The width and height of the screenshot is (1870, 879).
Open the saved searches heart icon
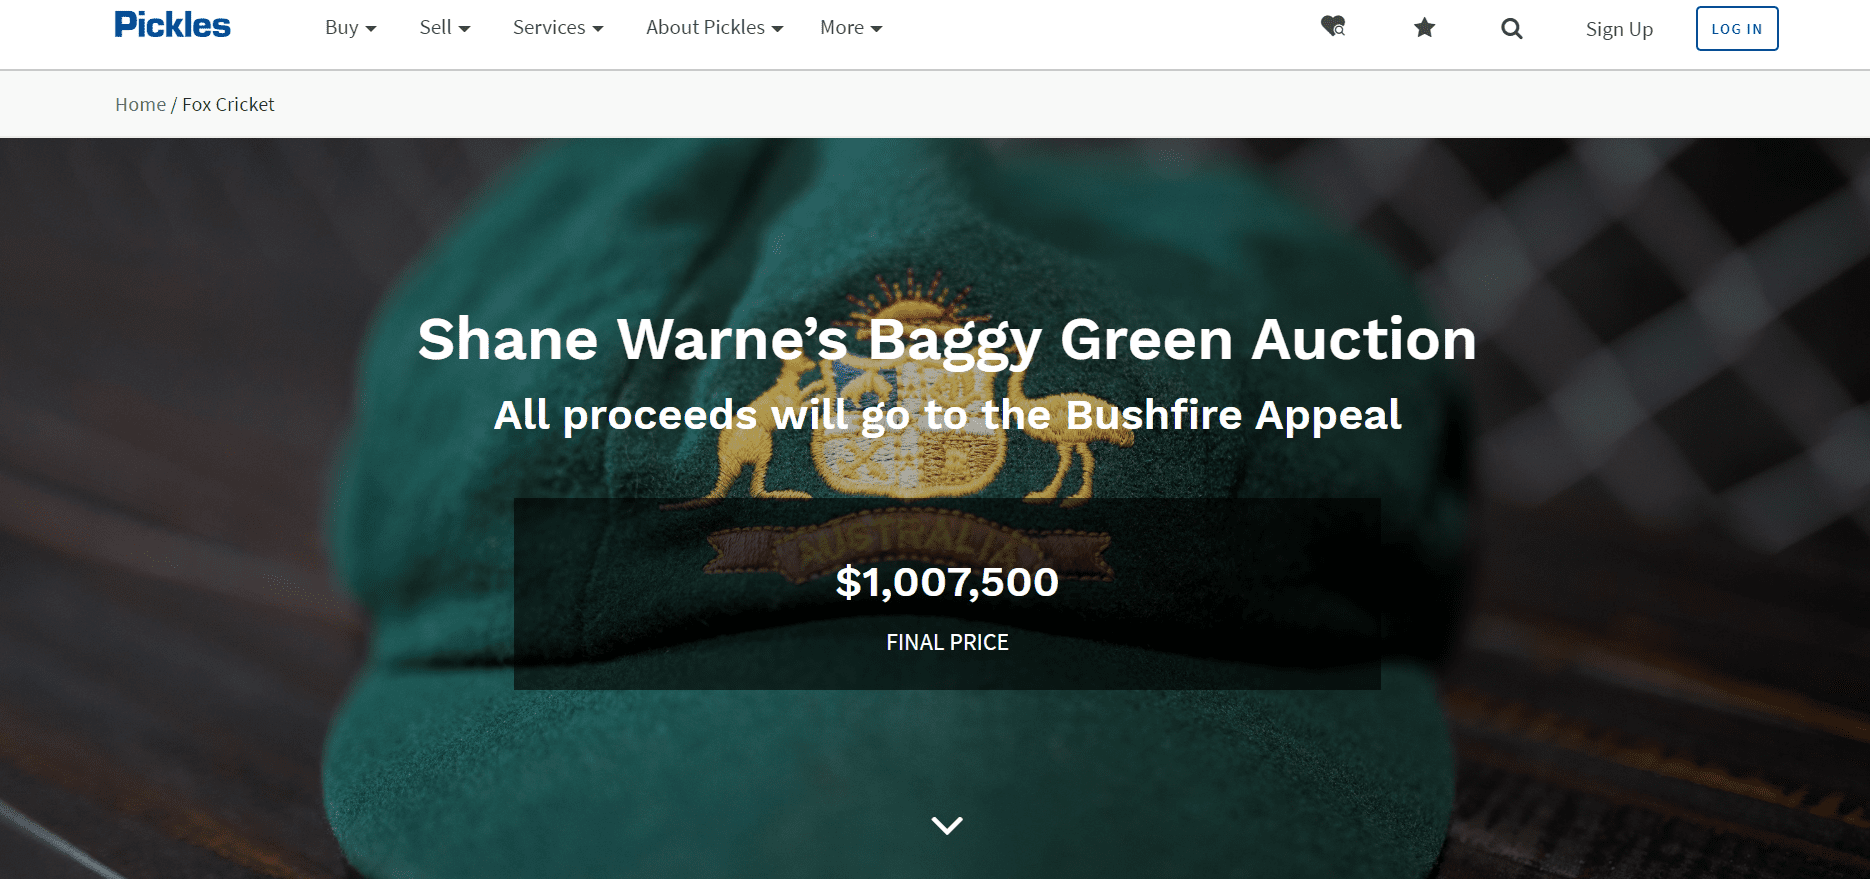[x=1333, y=27]
